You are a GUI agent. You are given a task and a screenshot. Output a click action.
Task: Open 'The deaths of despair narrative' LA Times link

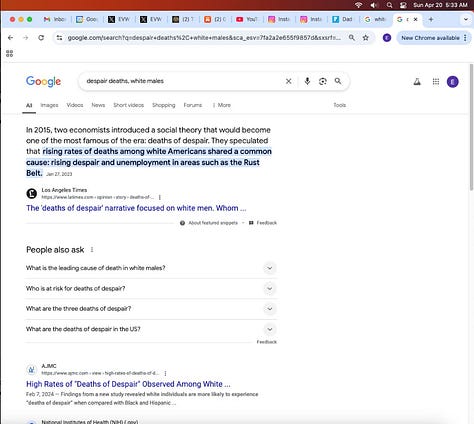[x=136, y=208]
